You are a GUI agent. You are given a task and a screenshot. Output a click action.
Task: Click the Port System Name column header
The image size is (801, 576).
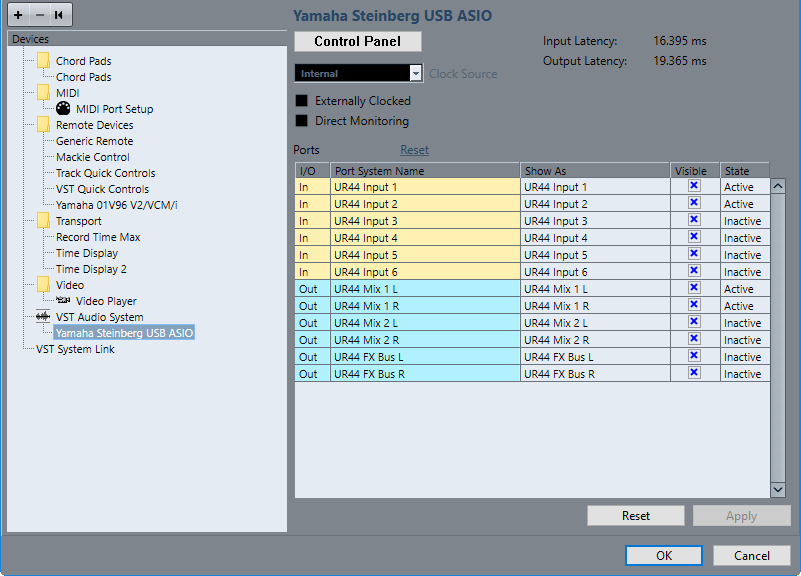(425, 171)
